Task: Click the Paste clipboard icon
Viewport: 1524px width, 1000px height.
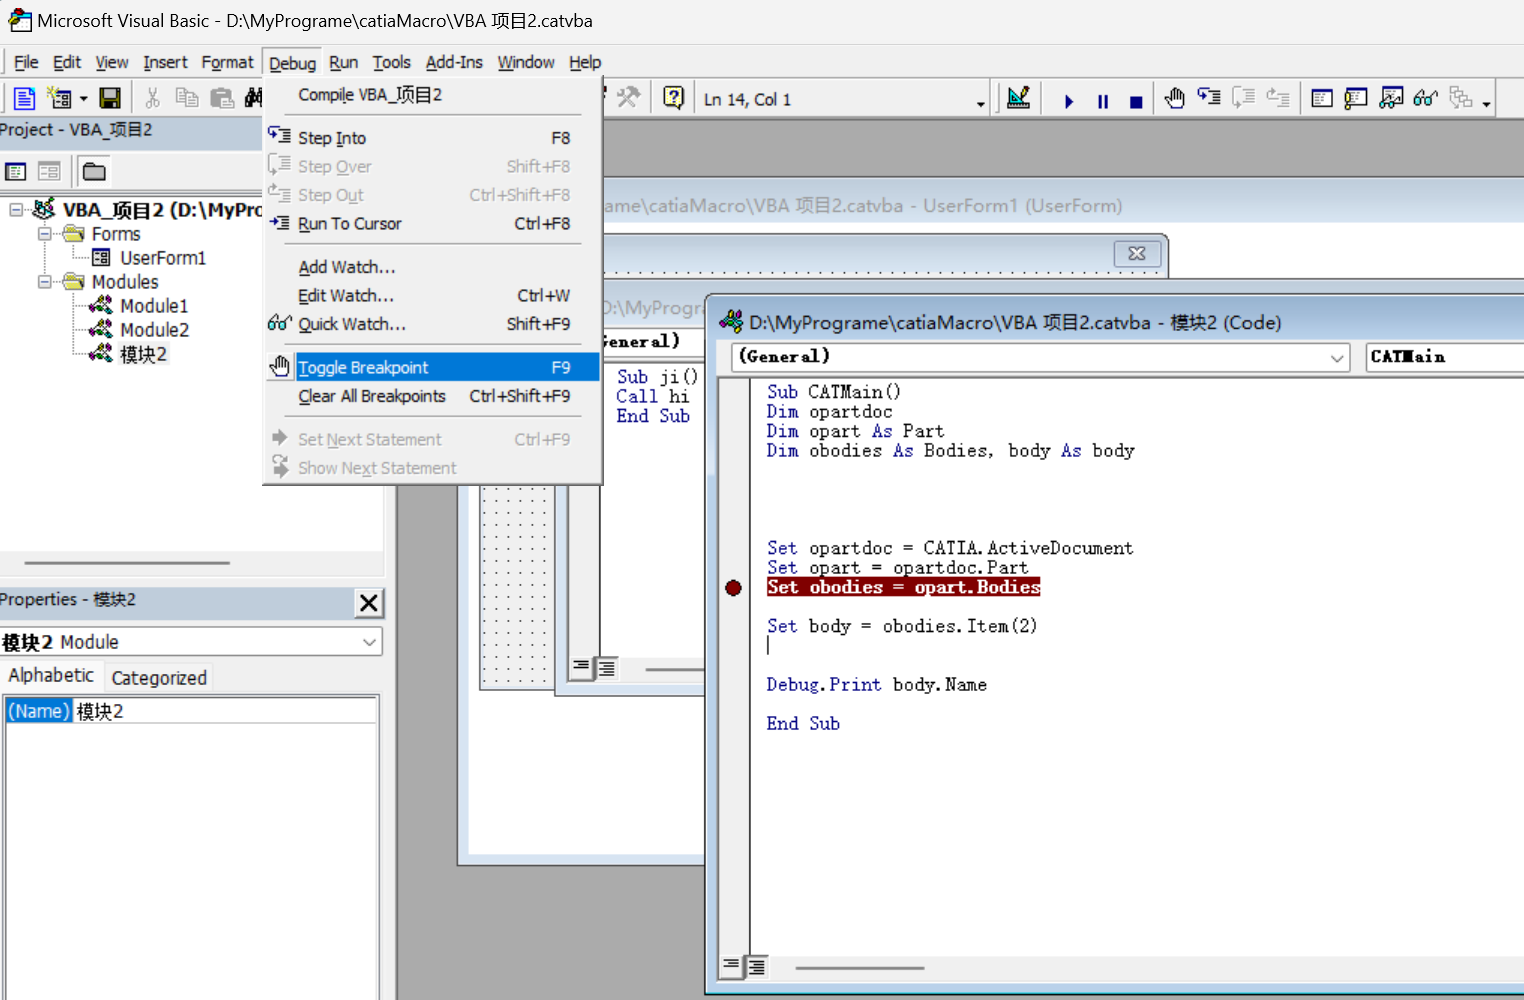Action: (222, 98)
